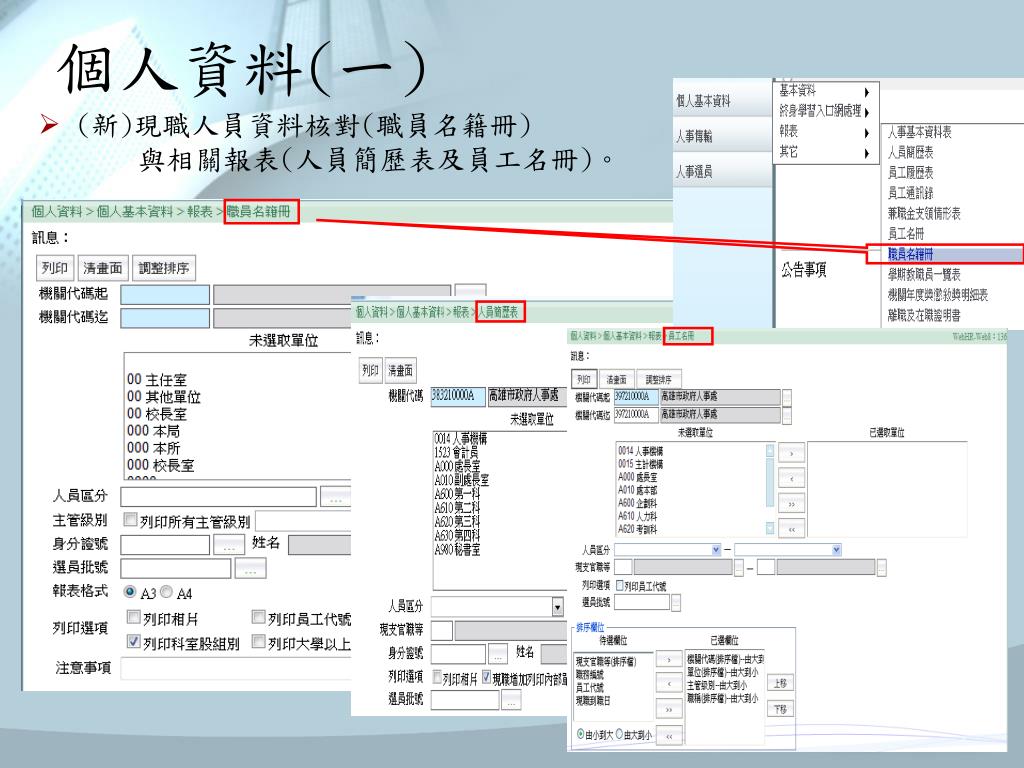This screenshot has height=768, width=1024.
Task: Click the double left-arrow unit move button in 員工名冊
Action: pyautogui.click(x=792, y=529)
